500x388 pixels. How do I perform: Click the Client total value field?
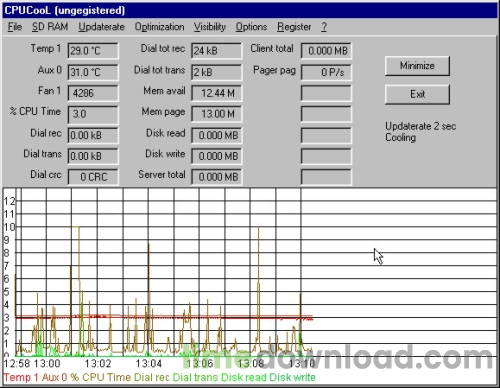pyautogui.click(x=326, y=51)
